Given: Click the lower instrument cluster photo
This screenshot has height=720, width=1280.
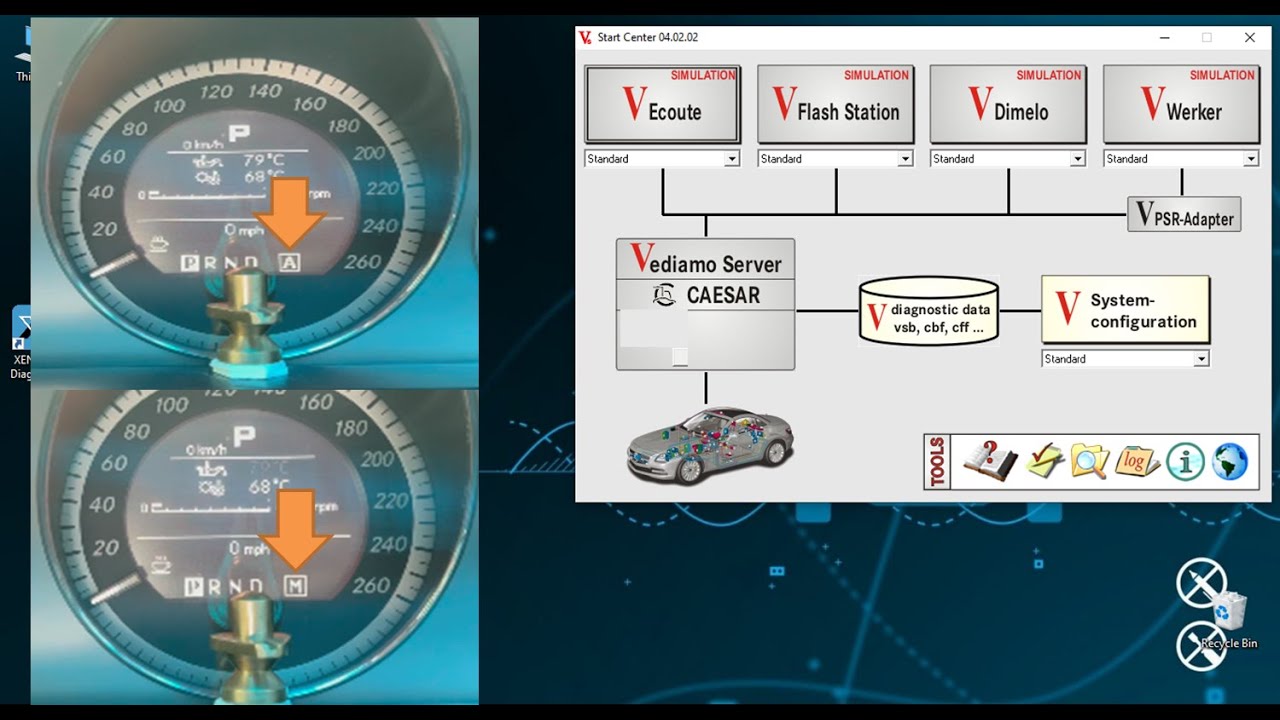Looking at the screenshot, I should pos(254,547).
